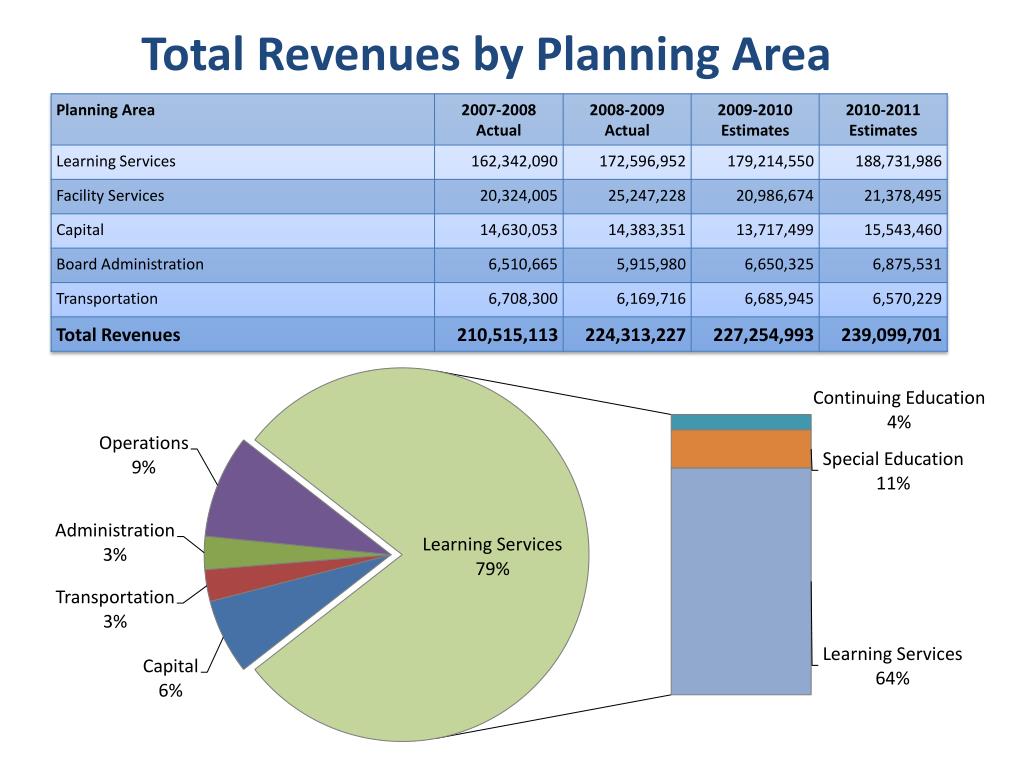Click the 'Administration 3%' pie label
The height and width of the screenshot is (768, 1024).
click(115, 542)
